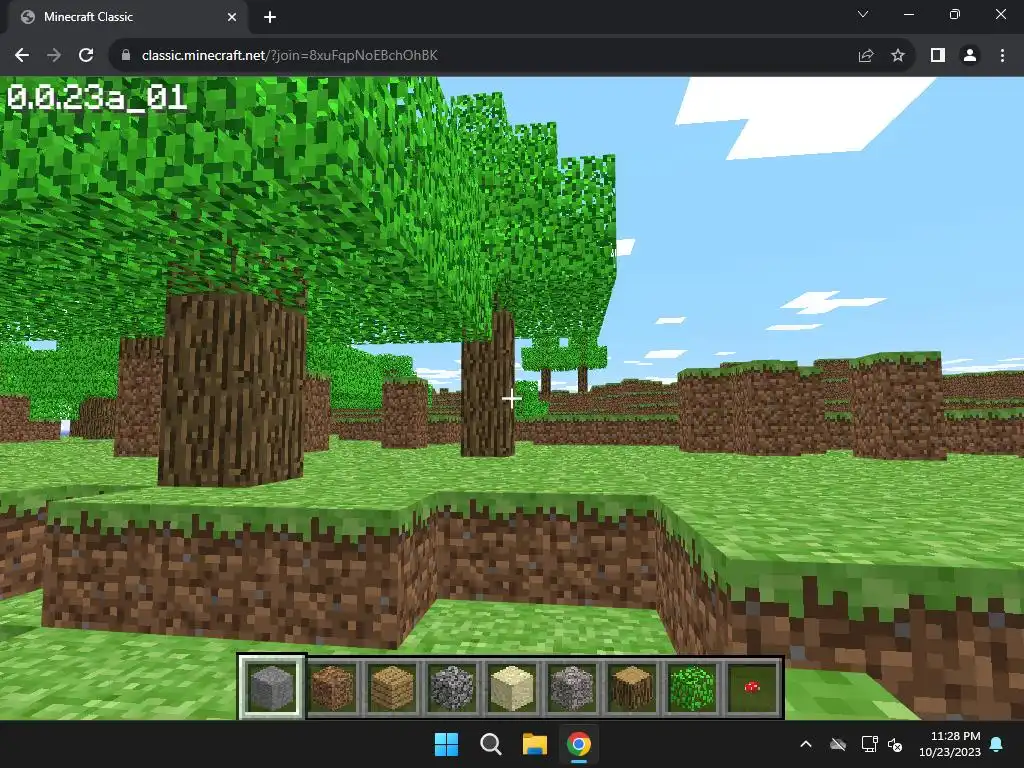Show hidden system tray icons
This screenshot has width=1024, height=768.
click(806, 744)
